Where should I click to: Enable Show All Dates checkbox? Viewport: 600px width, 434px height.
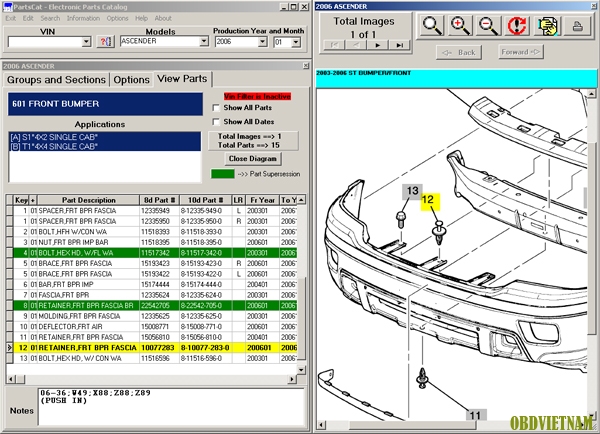click(216, 122)
